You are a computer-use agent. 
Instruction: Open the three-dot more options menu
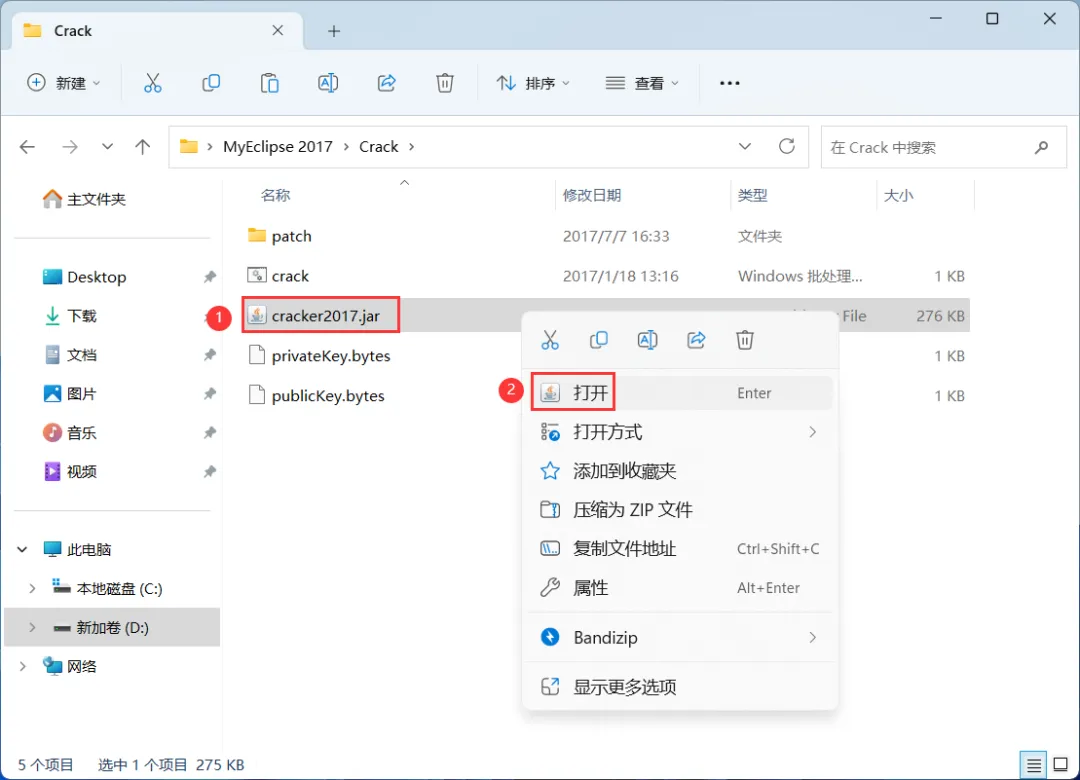click(729, 83)
